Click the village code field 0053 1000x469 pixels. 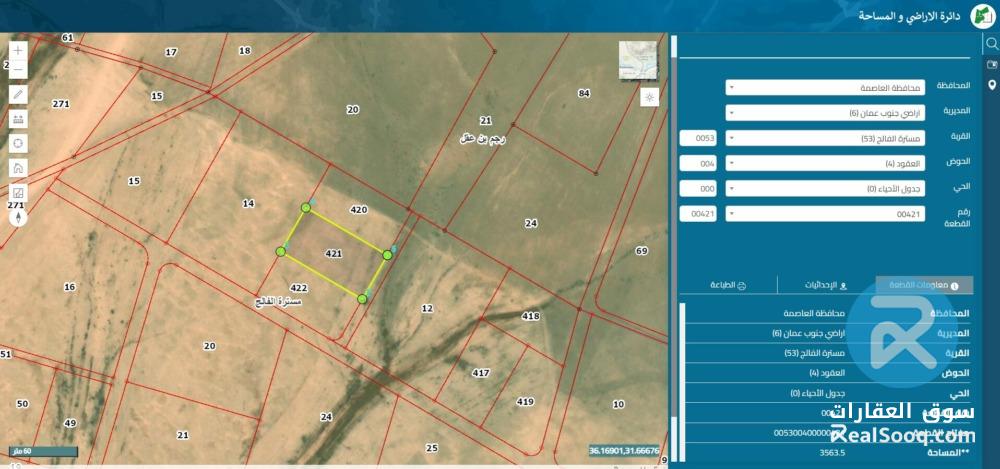coord(698,138)
